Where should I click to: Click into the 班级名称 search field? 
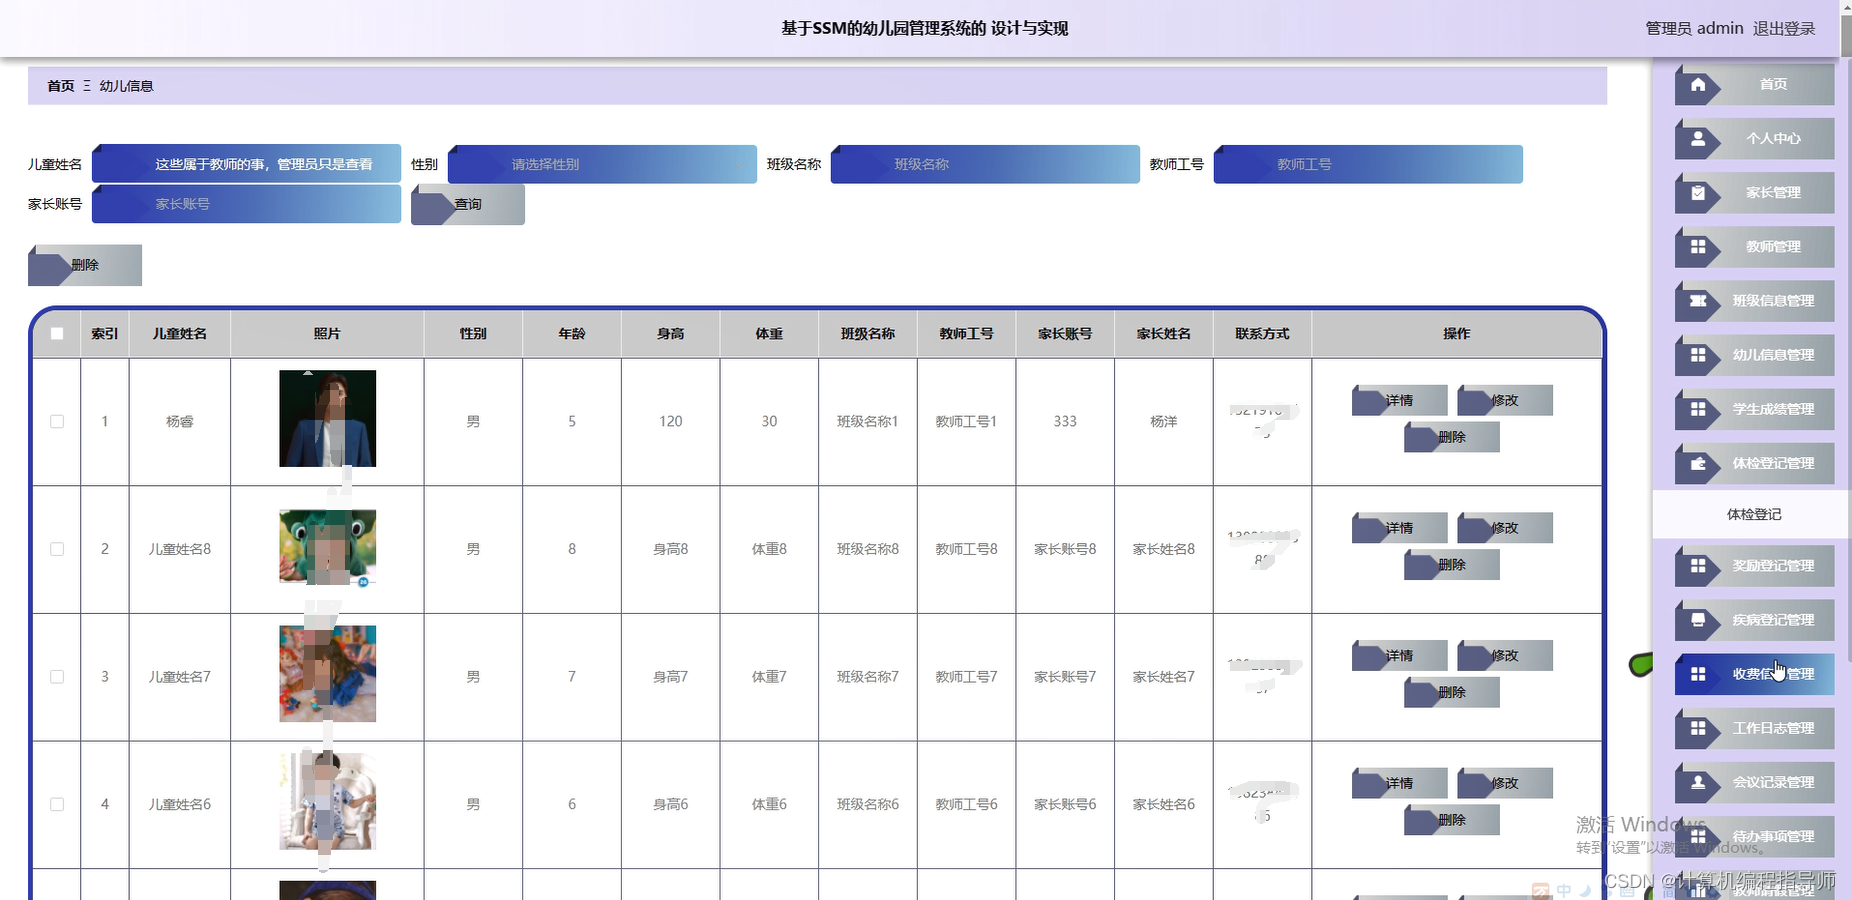985,164
